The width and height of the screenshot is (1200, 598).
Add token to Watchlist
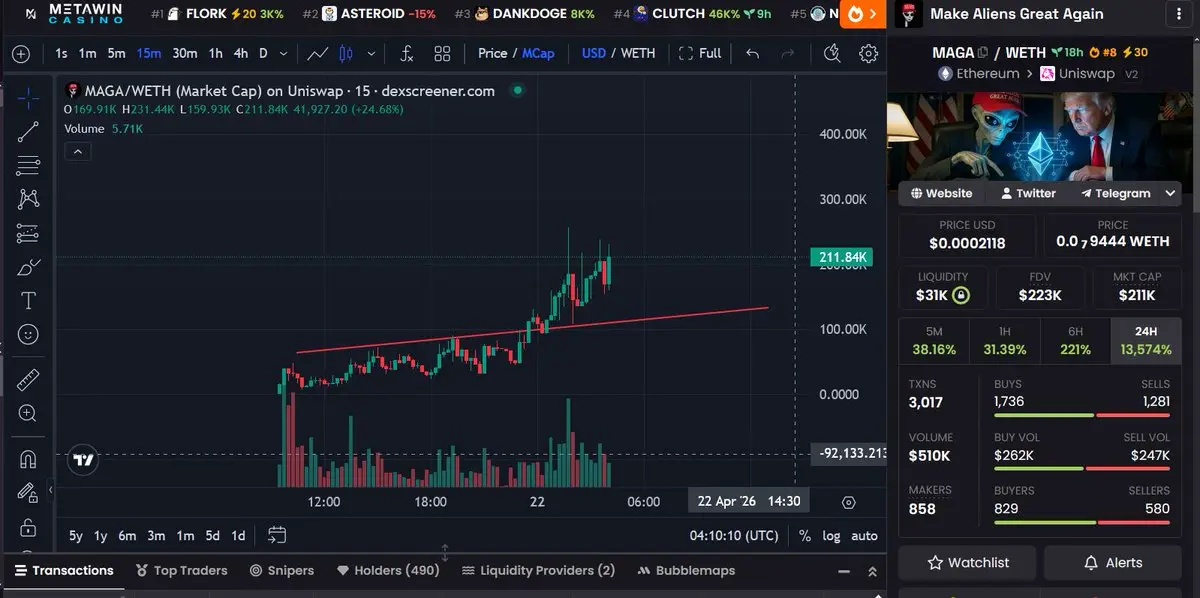click(968, 563)
